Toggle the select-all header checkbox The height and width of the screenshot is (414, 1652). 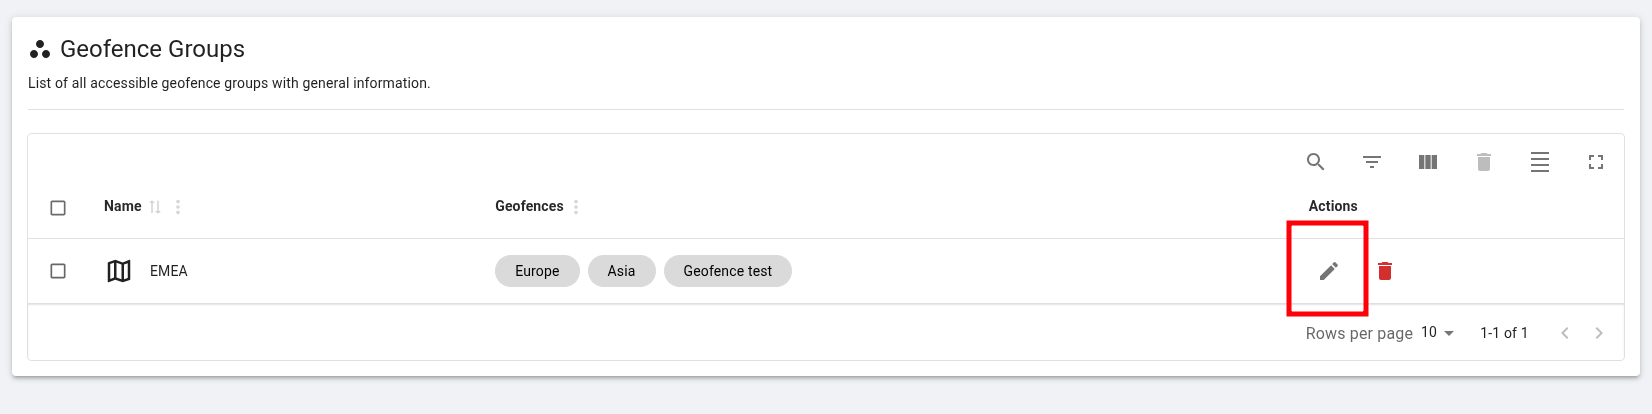tap(58, 208)
